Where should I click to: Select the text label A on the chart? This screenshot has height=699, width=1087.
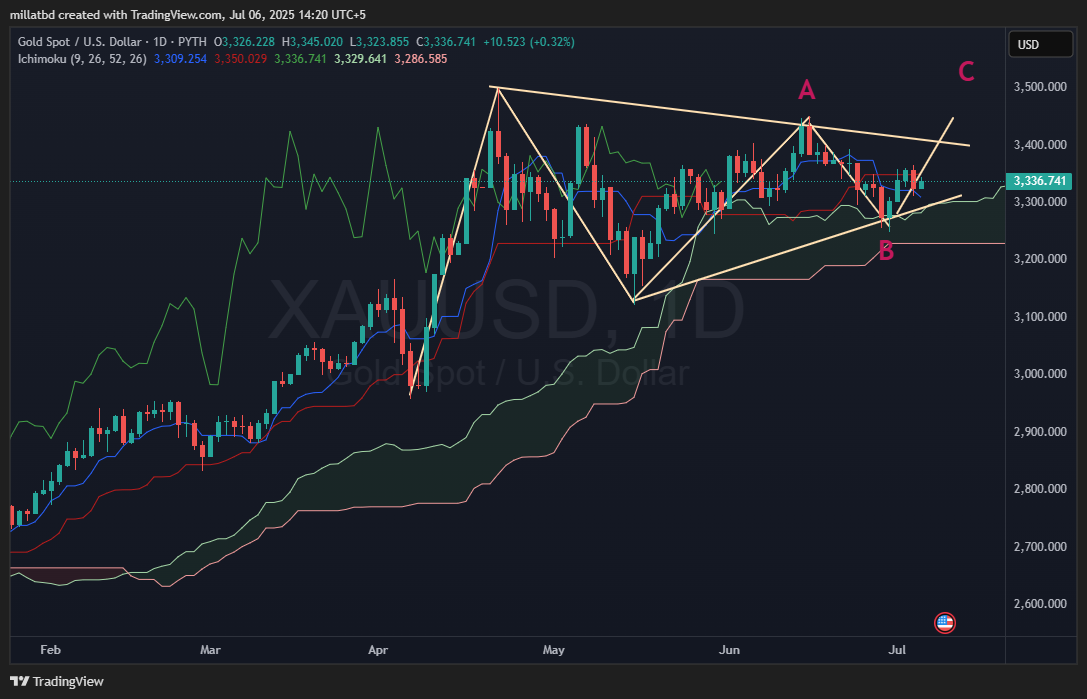coord(806,89)
